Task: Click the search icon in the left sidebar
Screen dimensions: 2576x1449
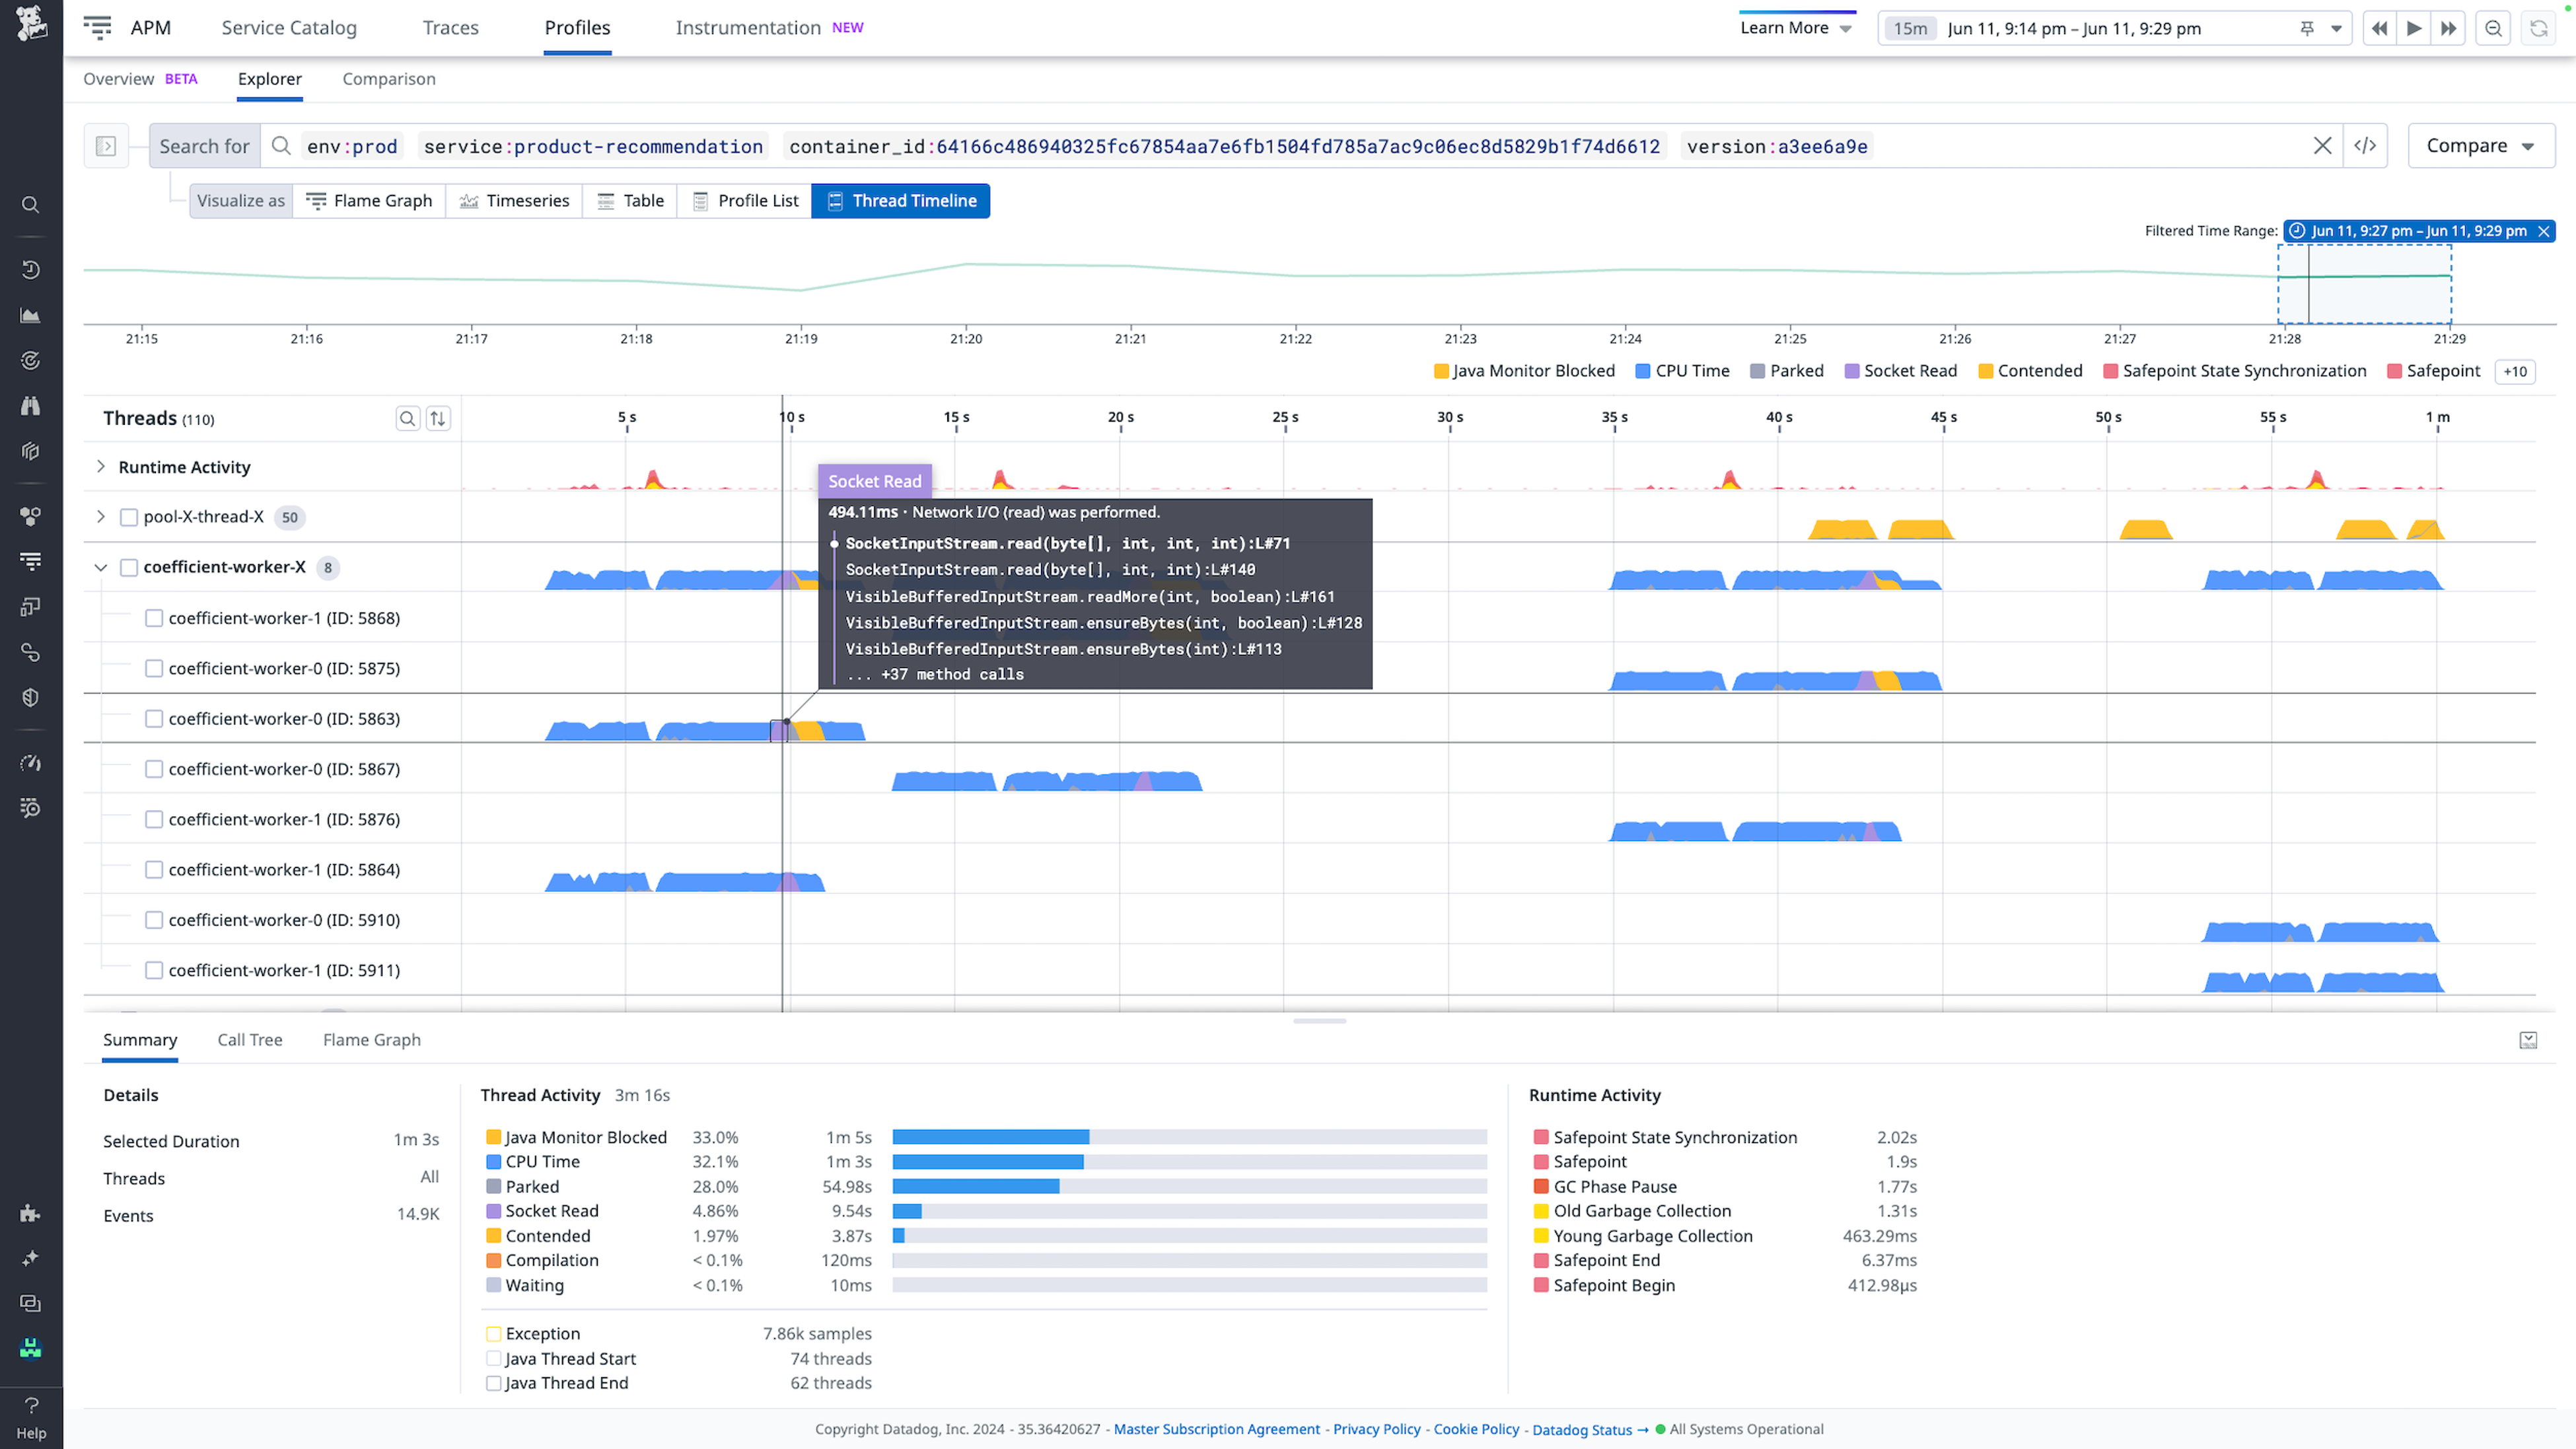Action: pos(30,204)
